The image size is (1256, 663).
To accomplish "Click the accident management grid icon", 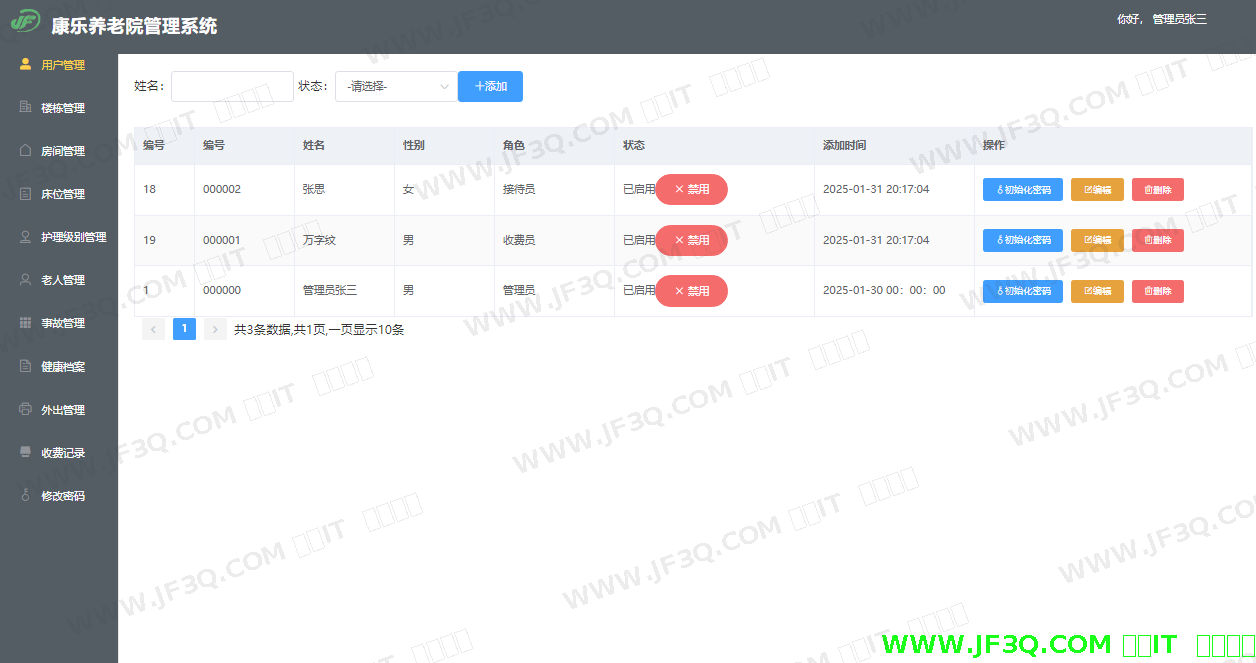I will click(26, 323).
